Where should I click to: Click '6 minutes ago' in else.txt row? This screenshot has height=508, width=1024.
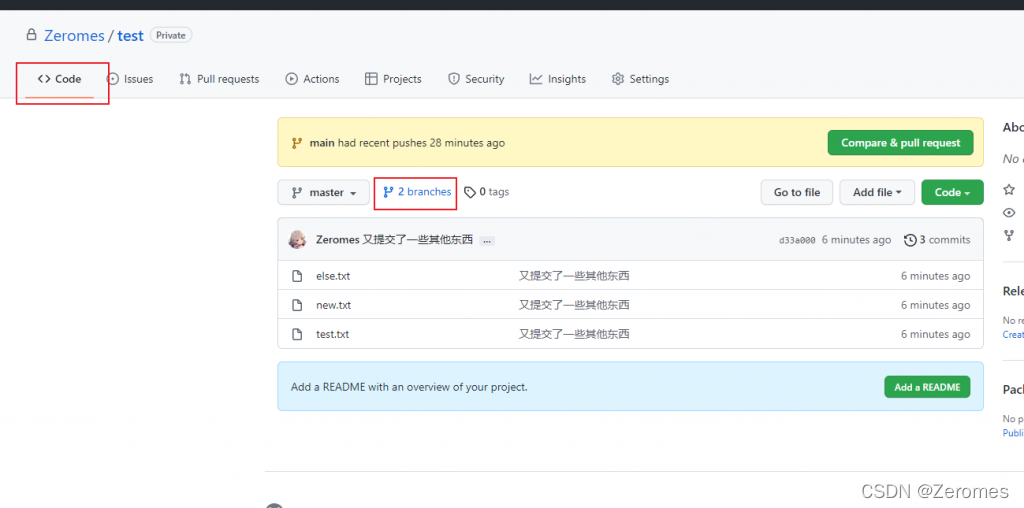[936, 276]
